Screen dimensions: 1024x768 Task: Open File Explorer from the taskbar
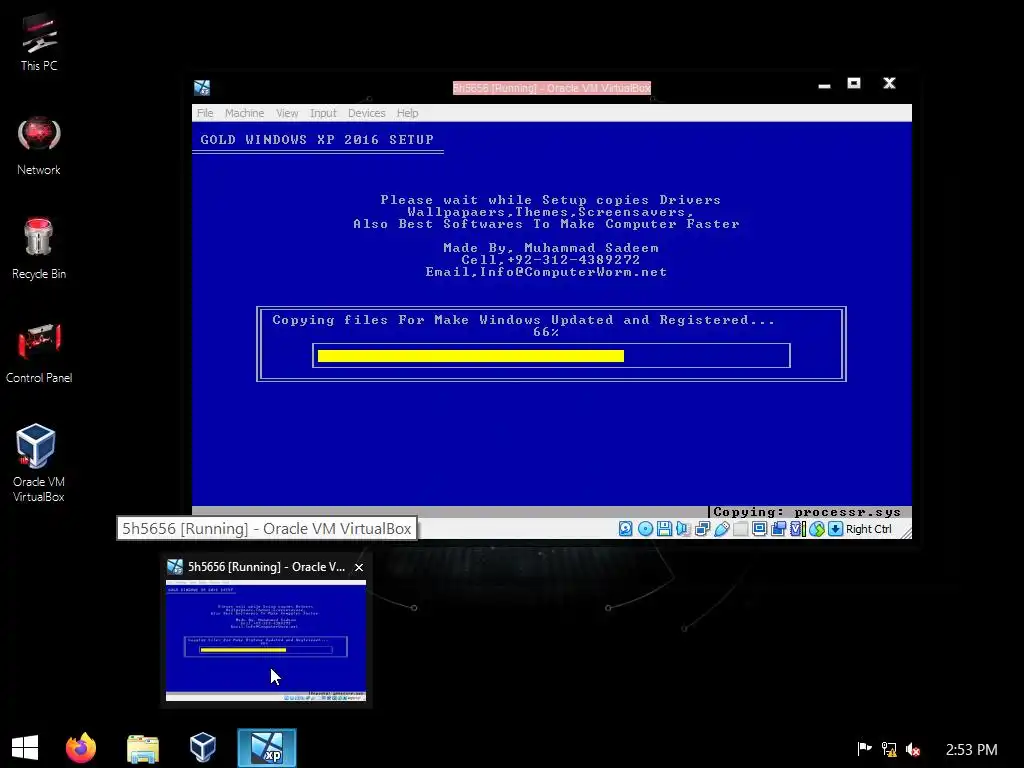coord(143,748)
